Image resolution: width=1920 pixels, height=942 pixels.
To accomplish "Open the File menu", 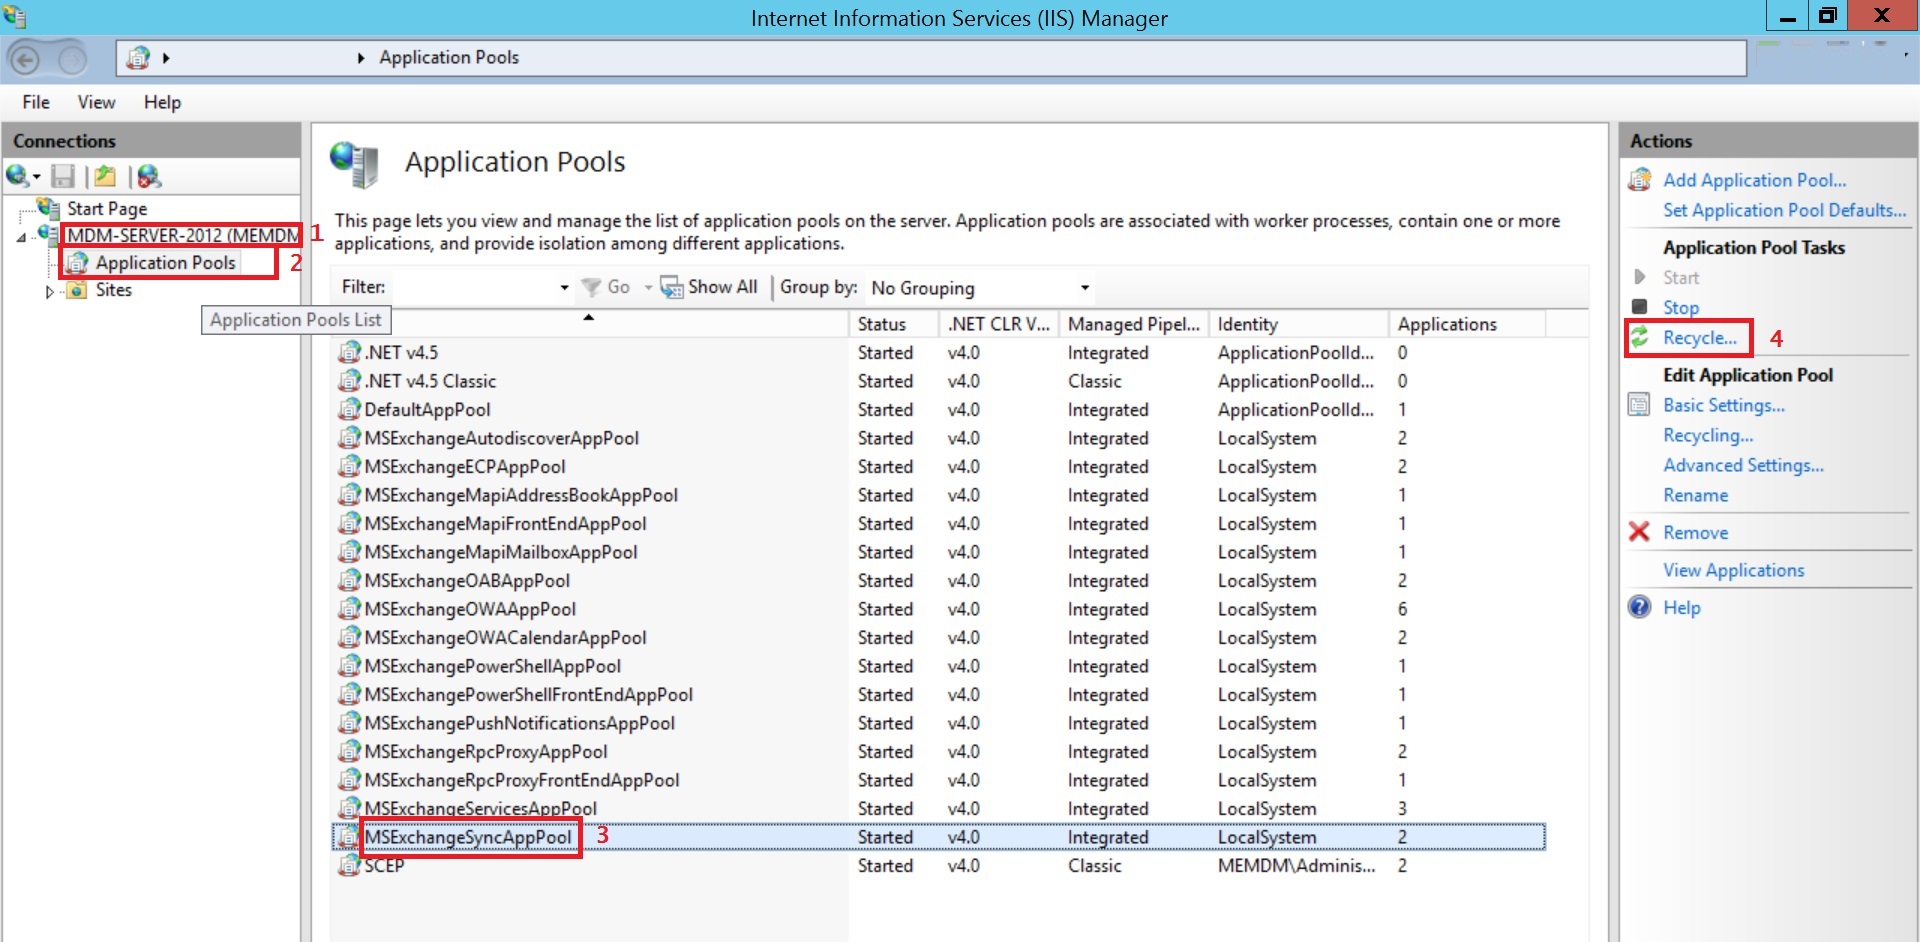I will 36,102.
